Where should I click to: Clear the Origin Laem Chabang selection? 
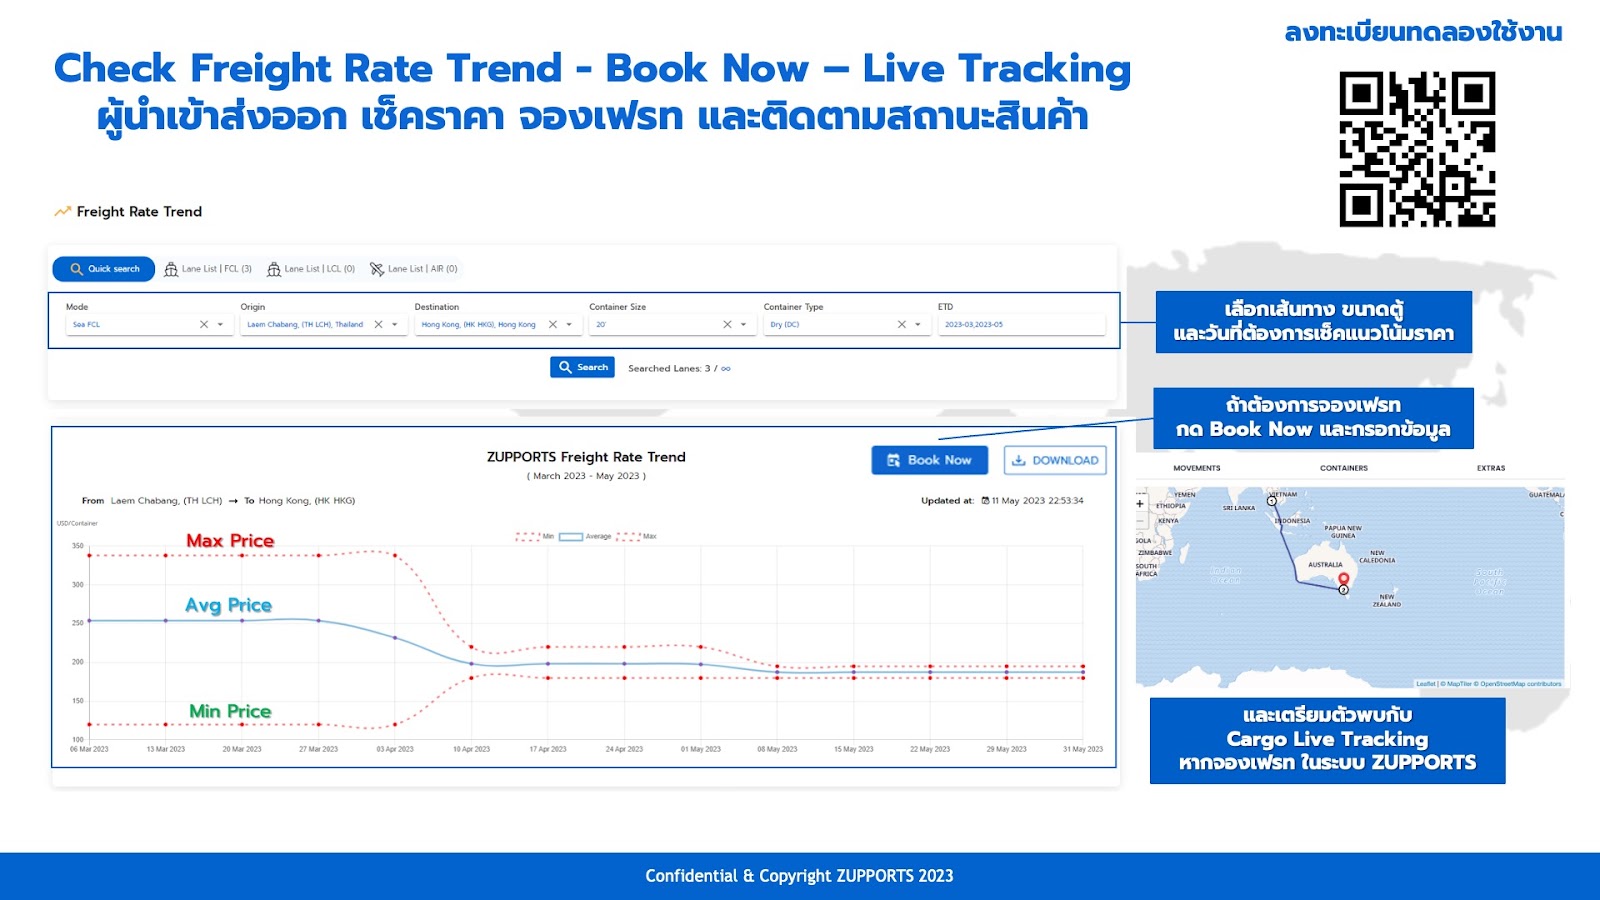pos(378,325)
